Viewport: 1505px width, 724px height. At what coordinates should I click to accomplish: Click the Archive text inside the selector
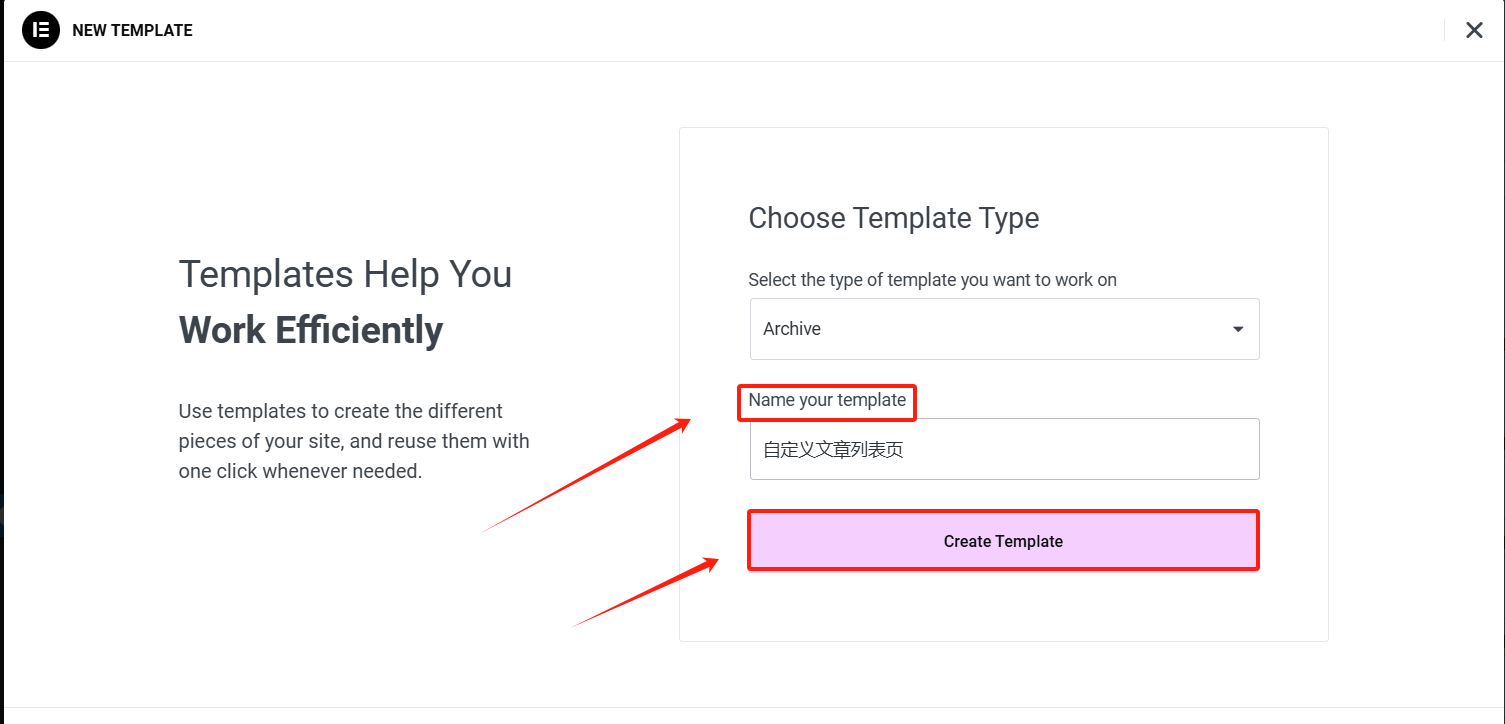tap(791, 328)
